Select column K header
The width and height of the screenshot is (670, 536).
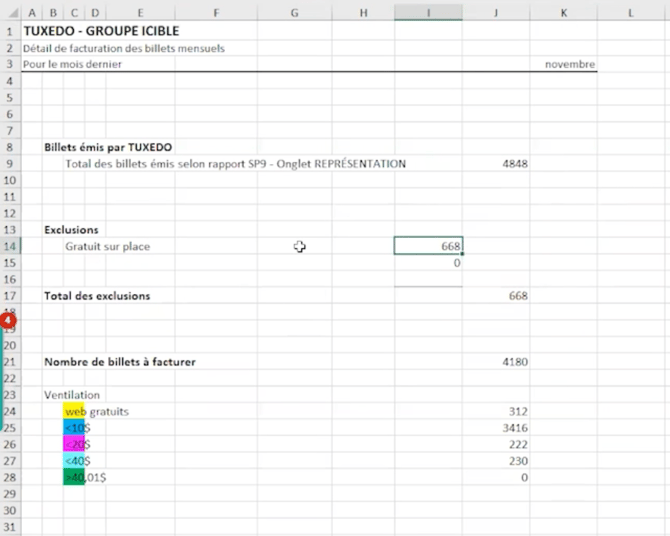564,13
